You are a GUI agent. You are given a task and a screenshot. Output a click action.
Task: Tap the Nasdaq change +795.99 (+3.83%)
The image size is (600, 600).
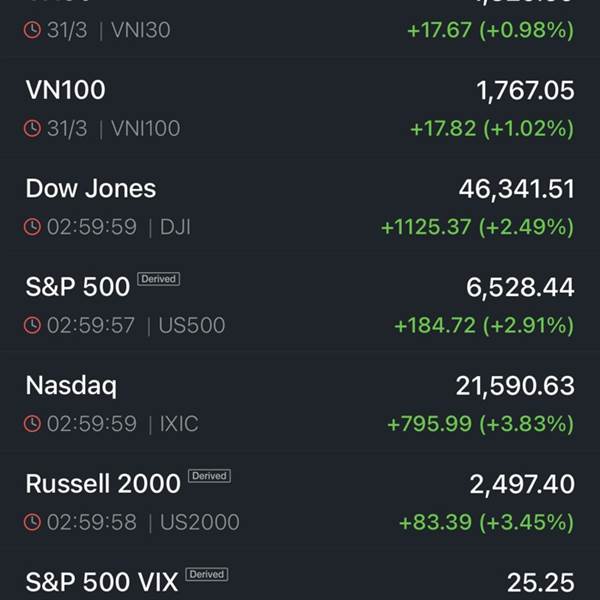tap(481, 424)
